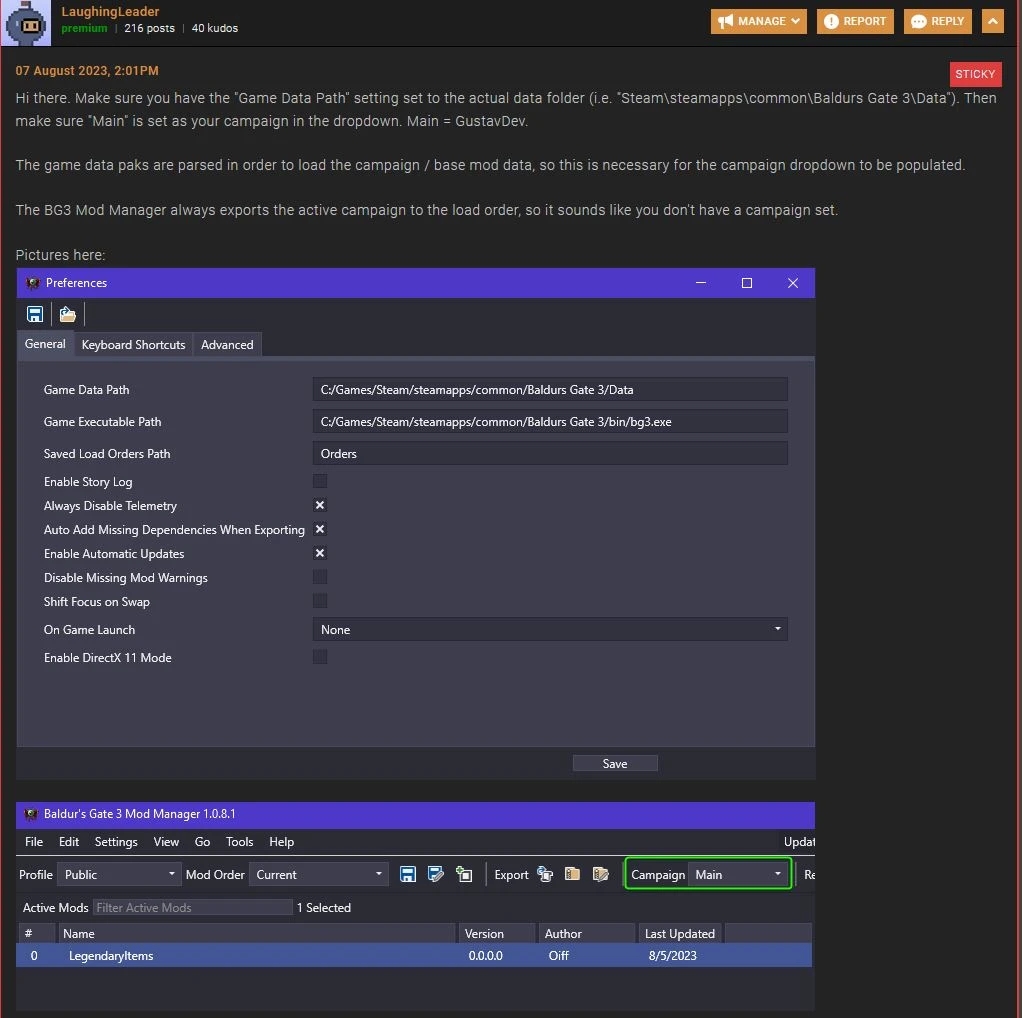Screen dimensions: 1022x1018
Task: Open the File menu
Action: [34, 841]
